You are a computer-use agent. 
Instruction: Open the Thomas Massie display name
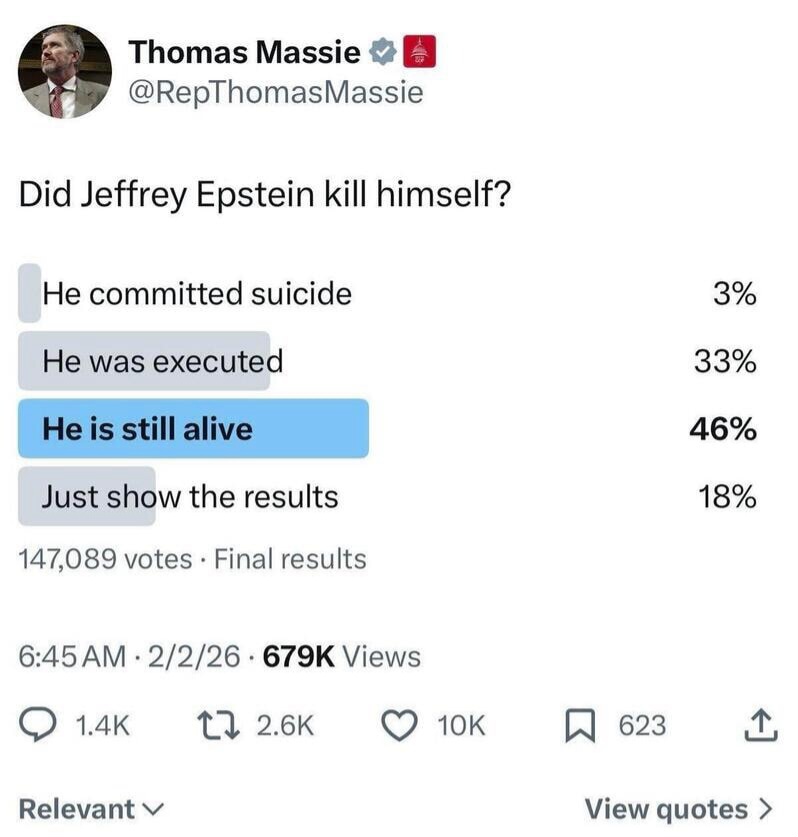(x=245, y=50)
